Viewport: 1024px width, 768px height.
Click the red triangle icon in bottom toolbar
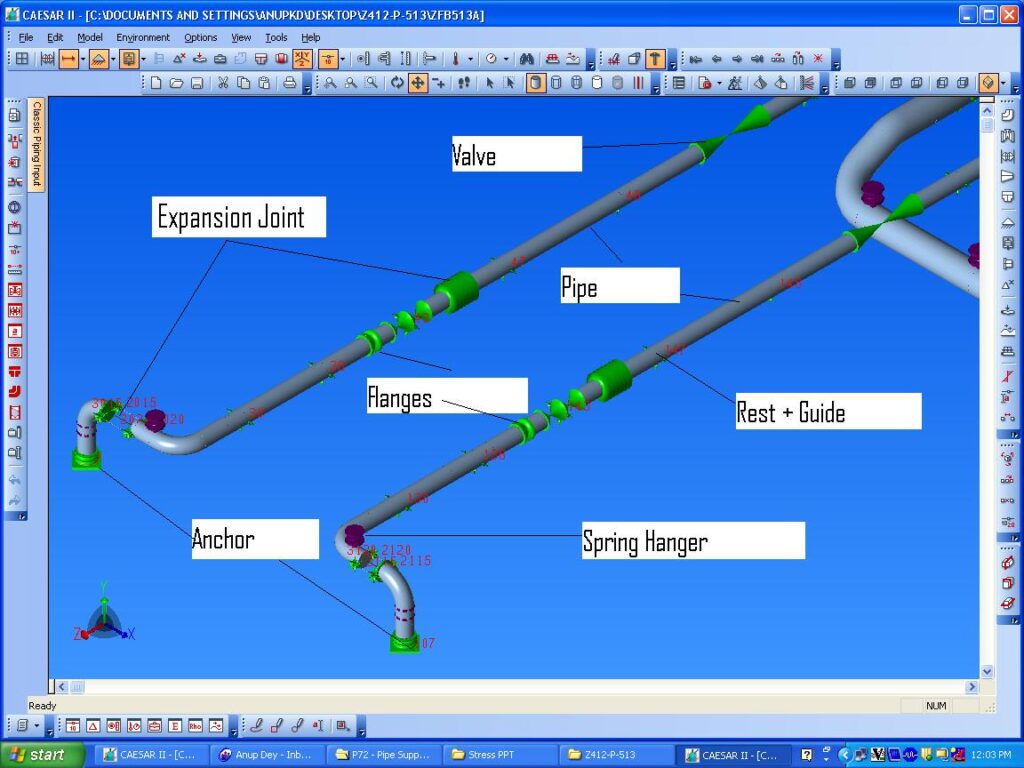click(93, 726)
